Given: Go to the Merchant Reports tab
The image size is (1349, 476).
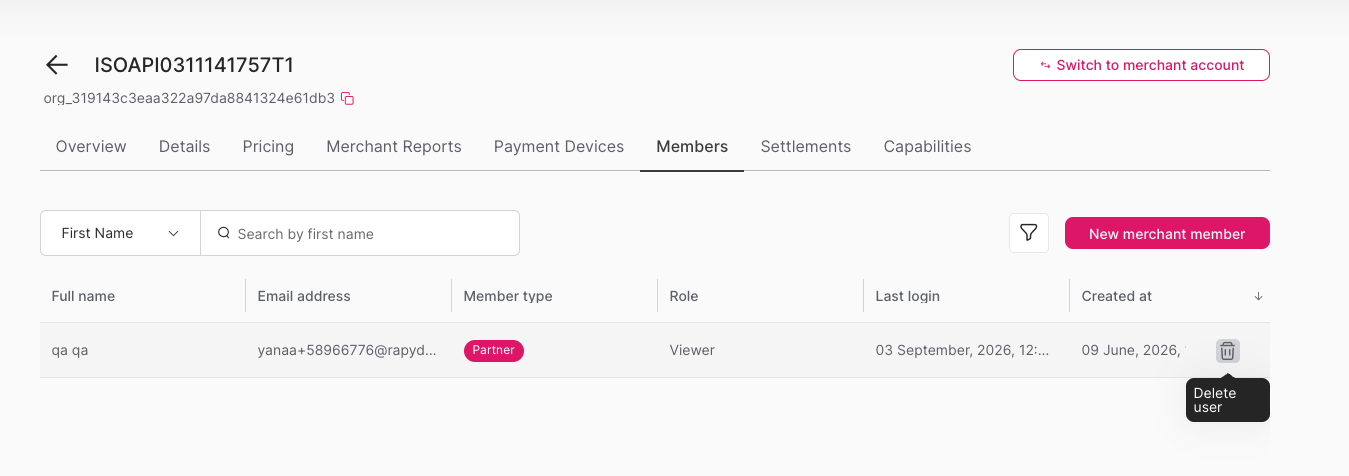Looking at the screenshot, I should coord(394,146).
